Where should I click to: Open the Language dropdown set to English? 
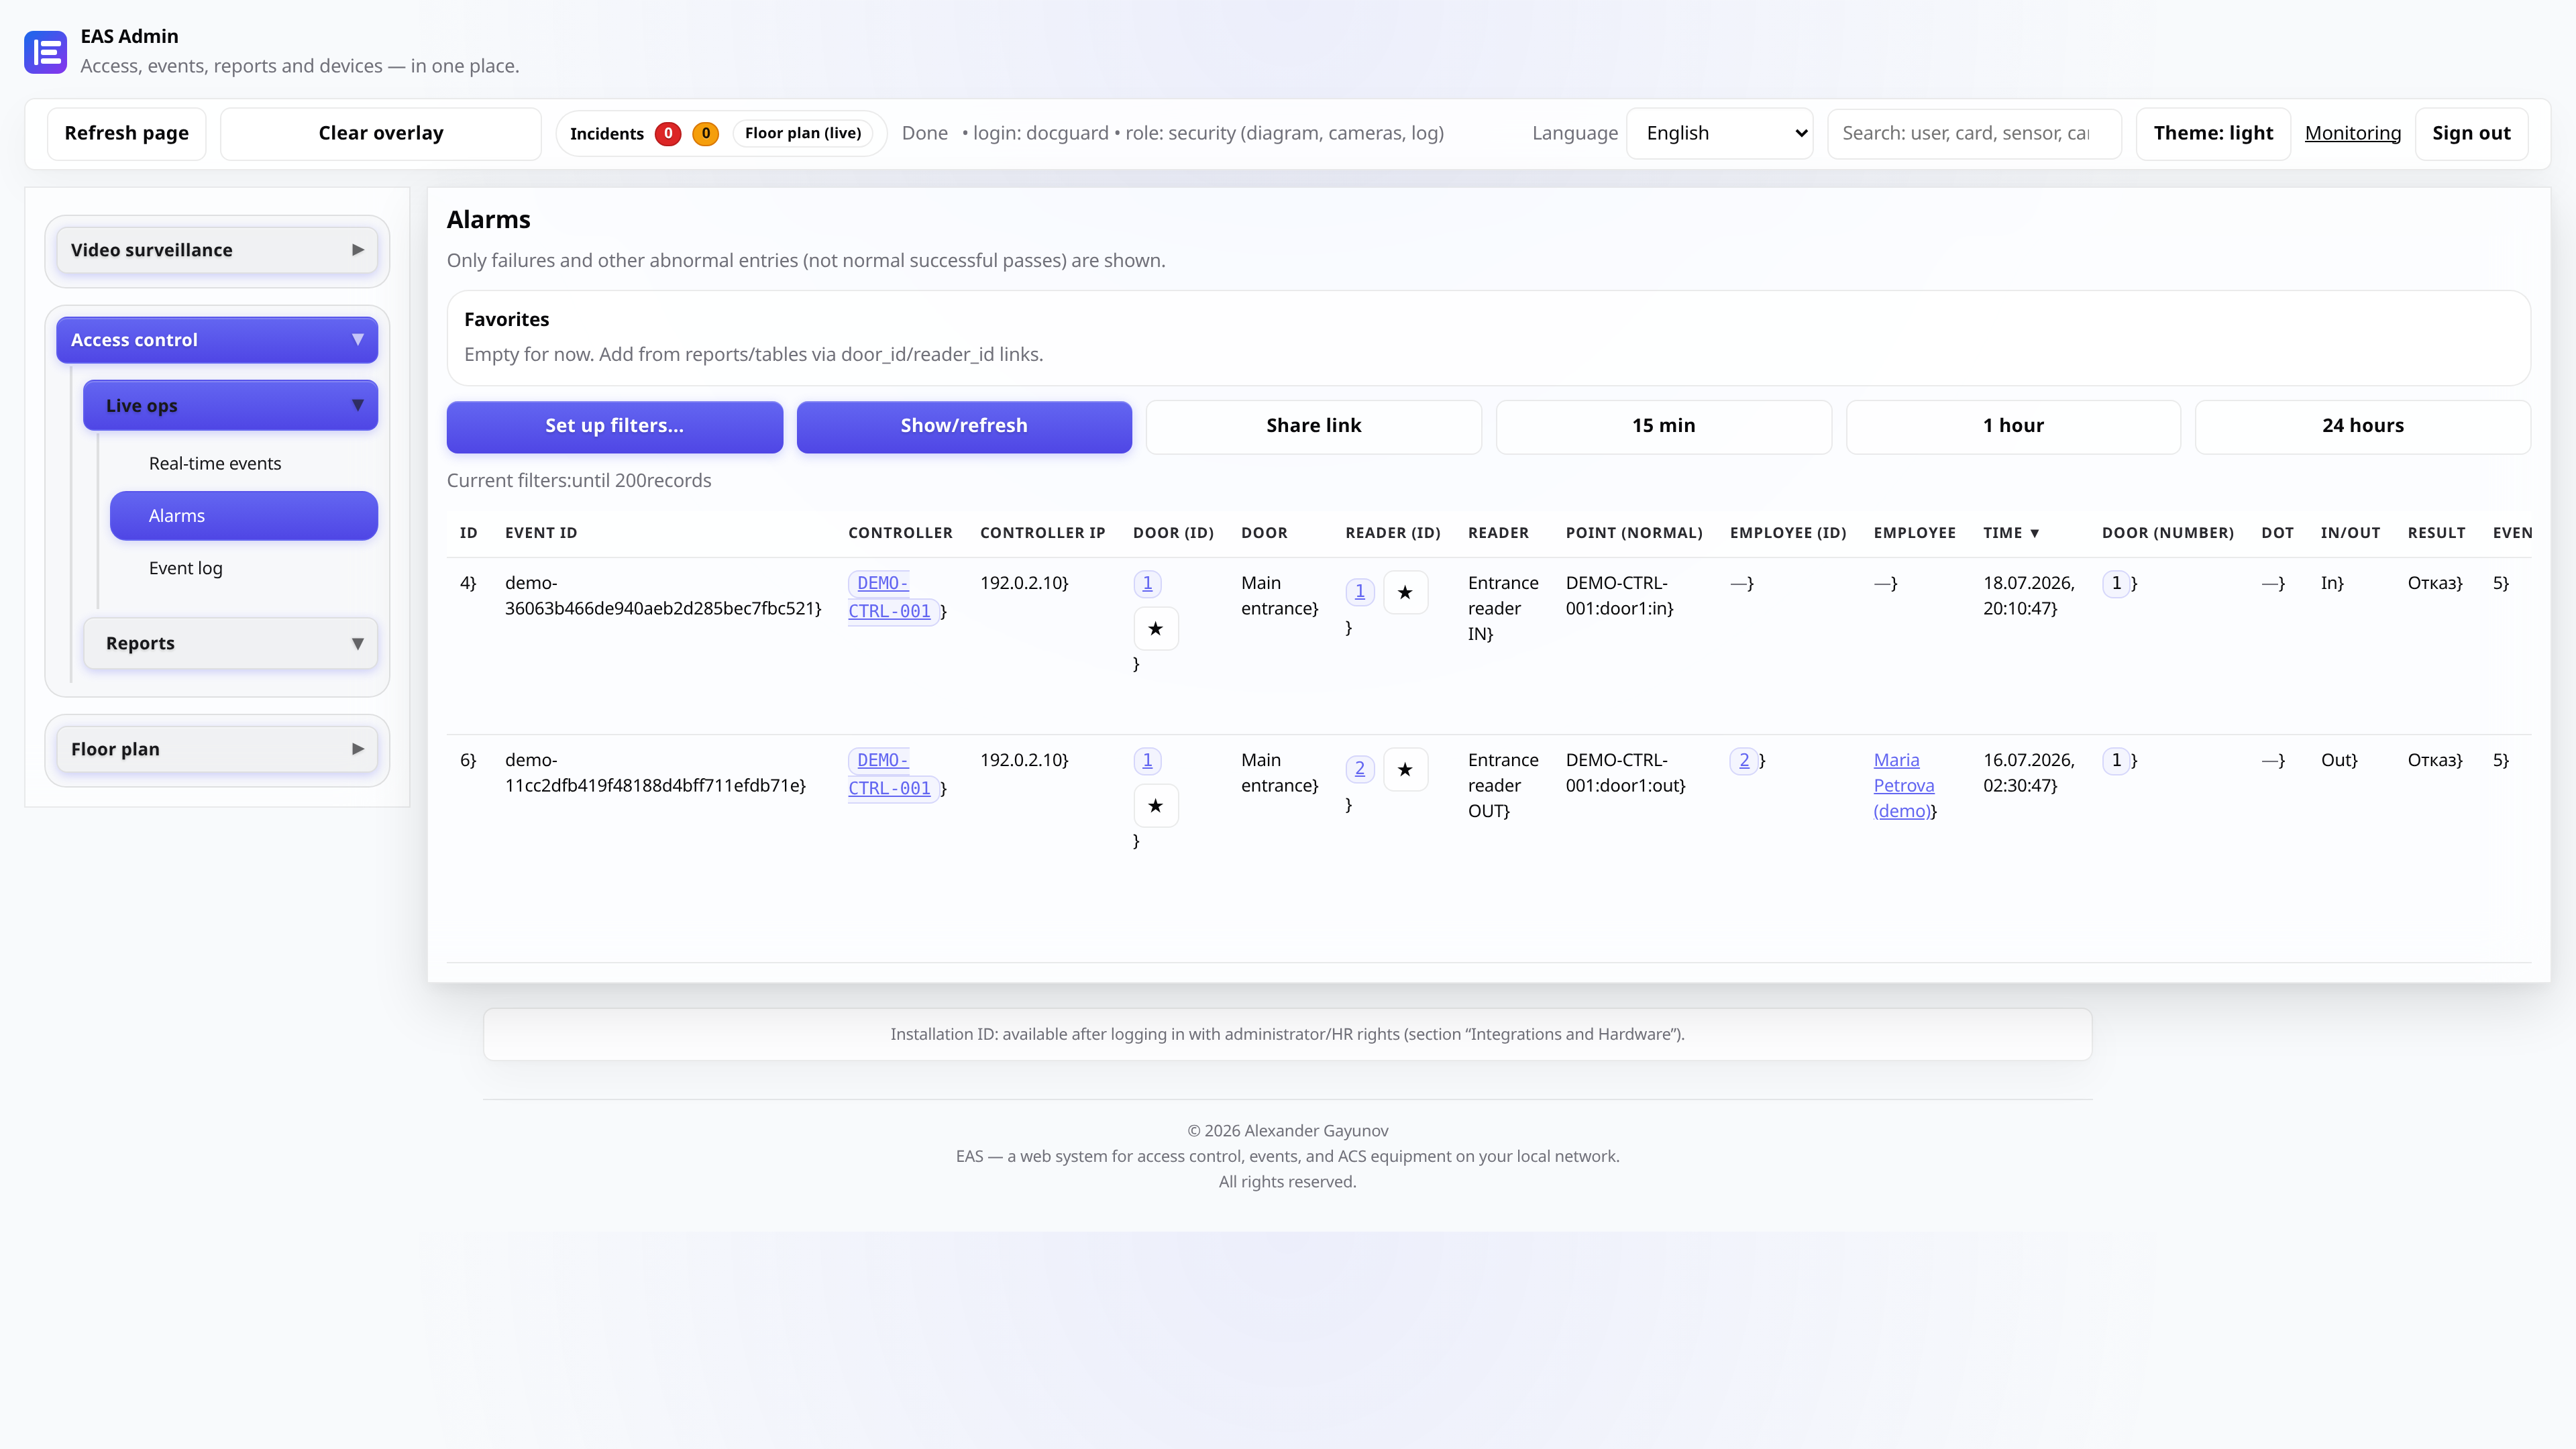1720,133
